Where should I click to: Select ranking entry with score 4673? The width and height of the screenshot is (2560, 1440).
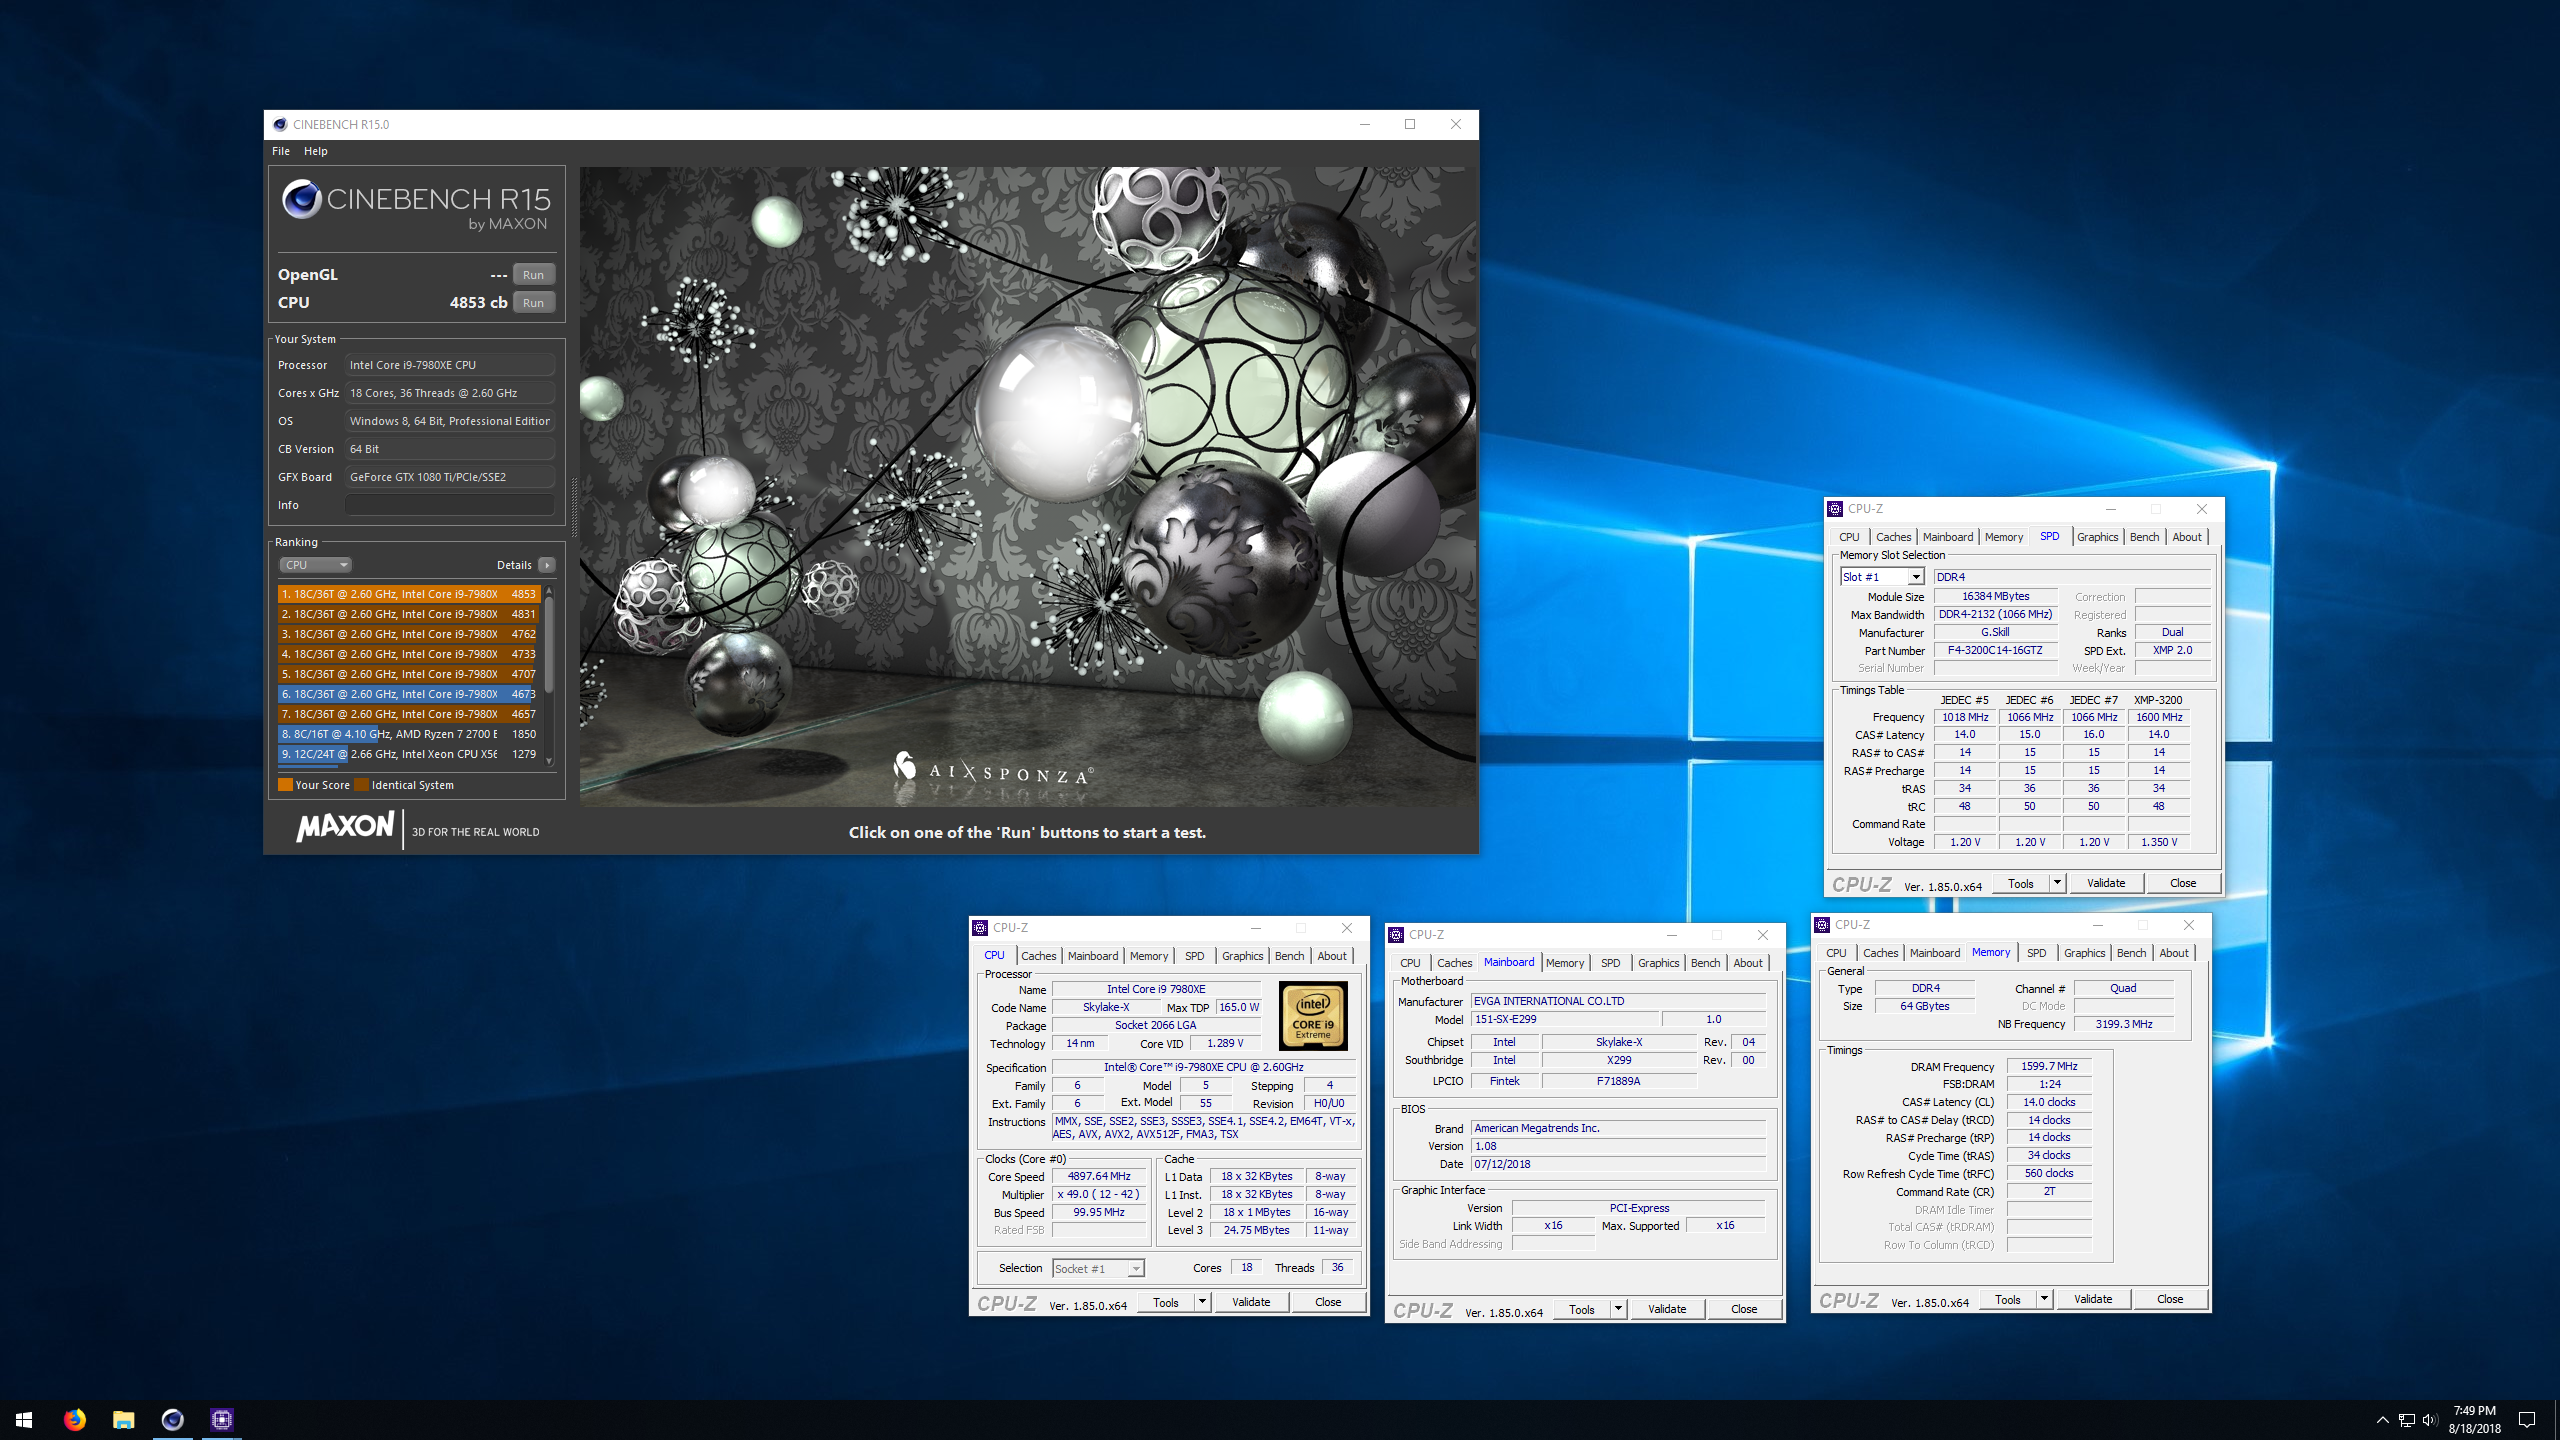tap(409, 694)
